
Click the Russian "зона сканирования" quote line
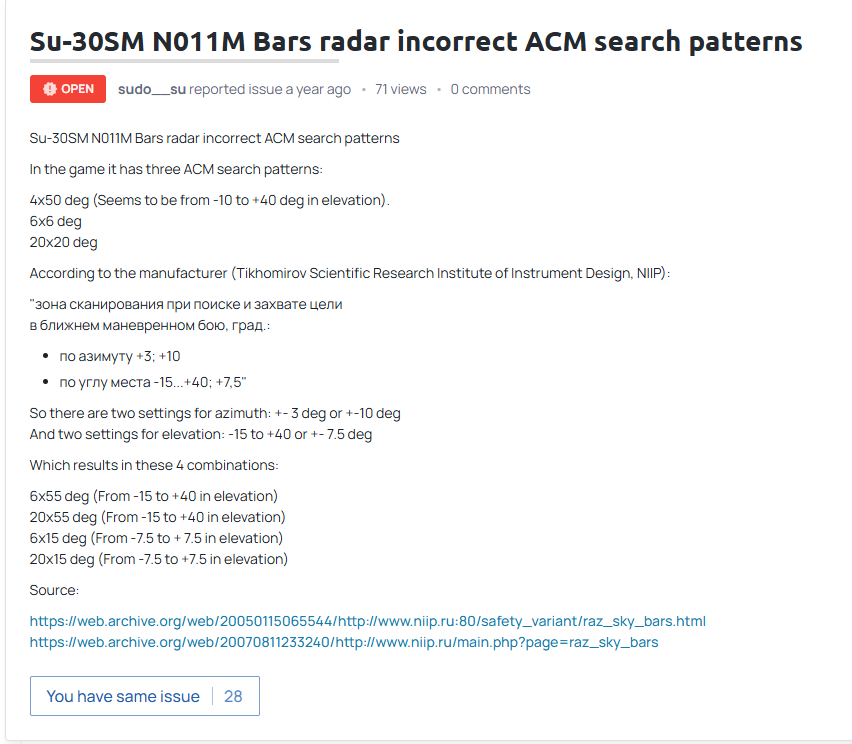(194, 304)
